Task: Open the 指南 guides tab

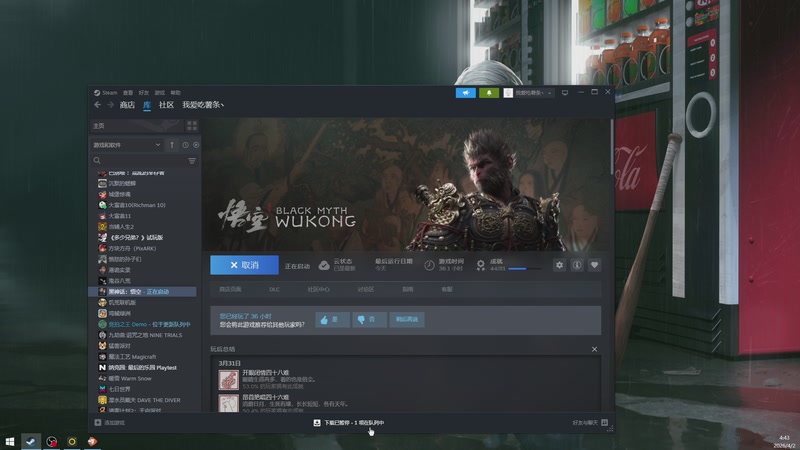Action: pos(408,289)
